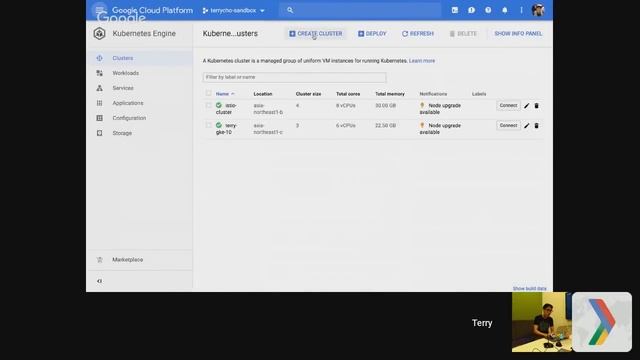
Task: Click asio-cluster node upgrade lightbulb icon
Action: point(422,105)
